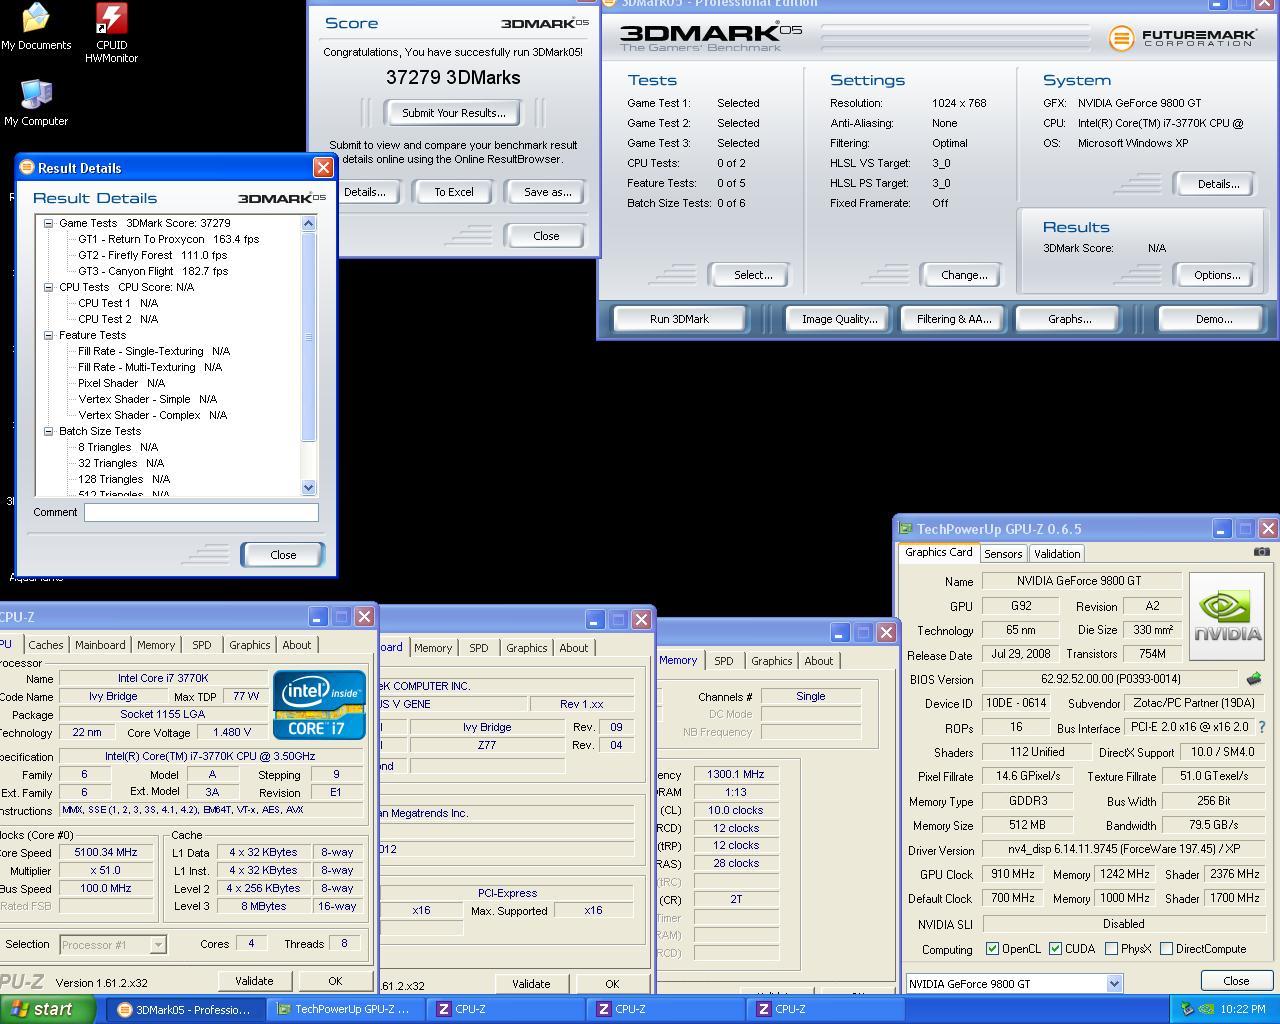
Task: Activate the second CPU-Z taskbar button
Action: 666,1009
